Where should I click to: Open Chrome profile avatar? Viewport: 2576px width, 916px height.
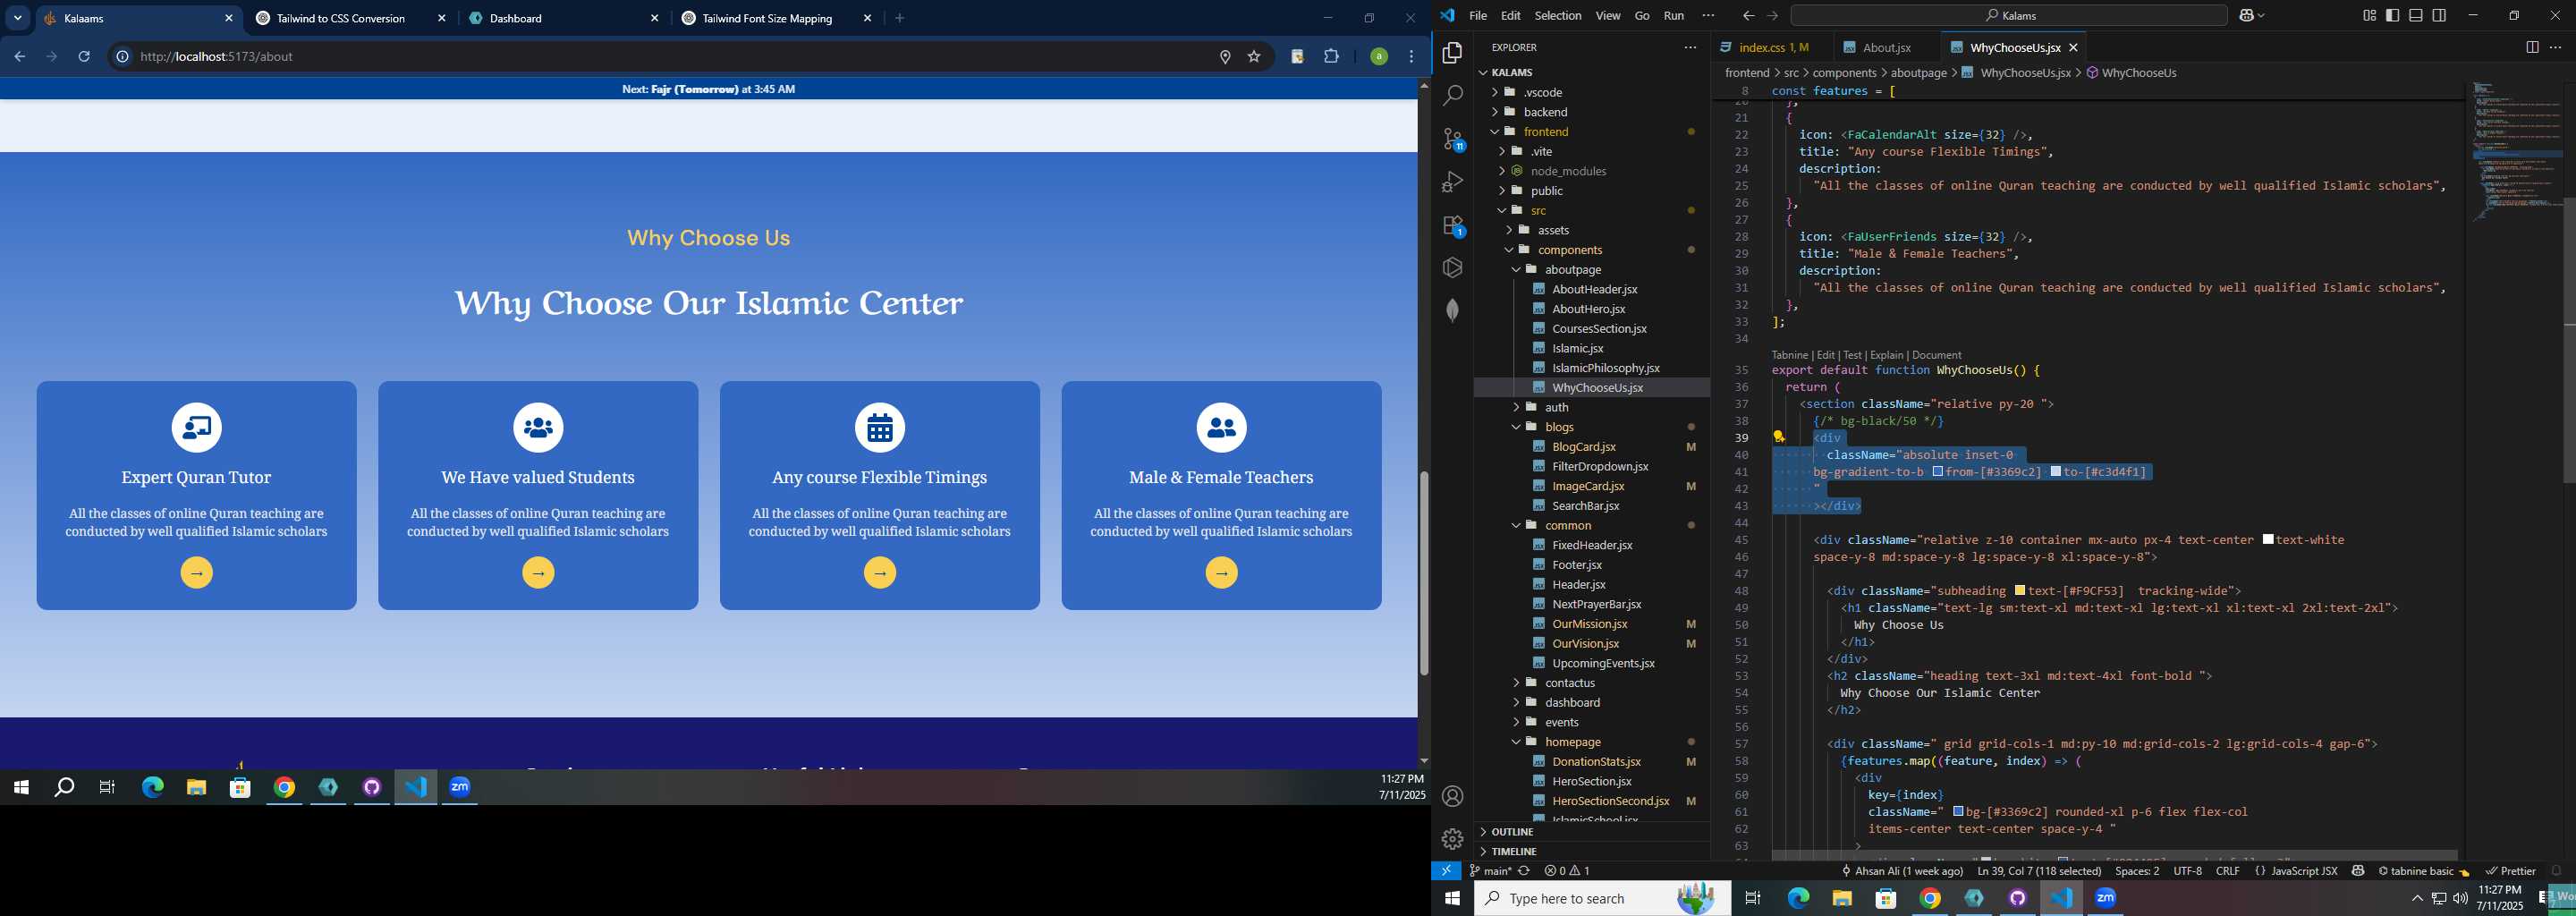click(x=1379, y=56)
